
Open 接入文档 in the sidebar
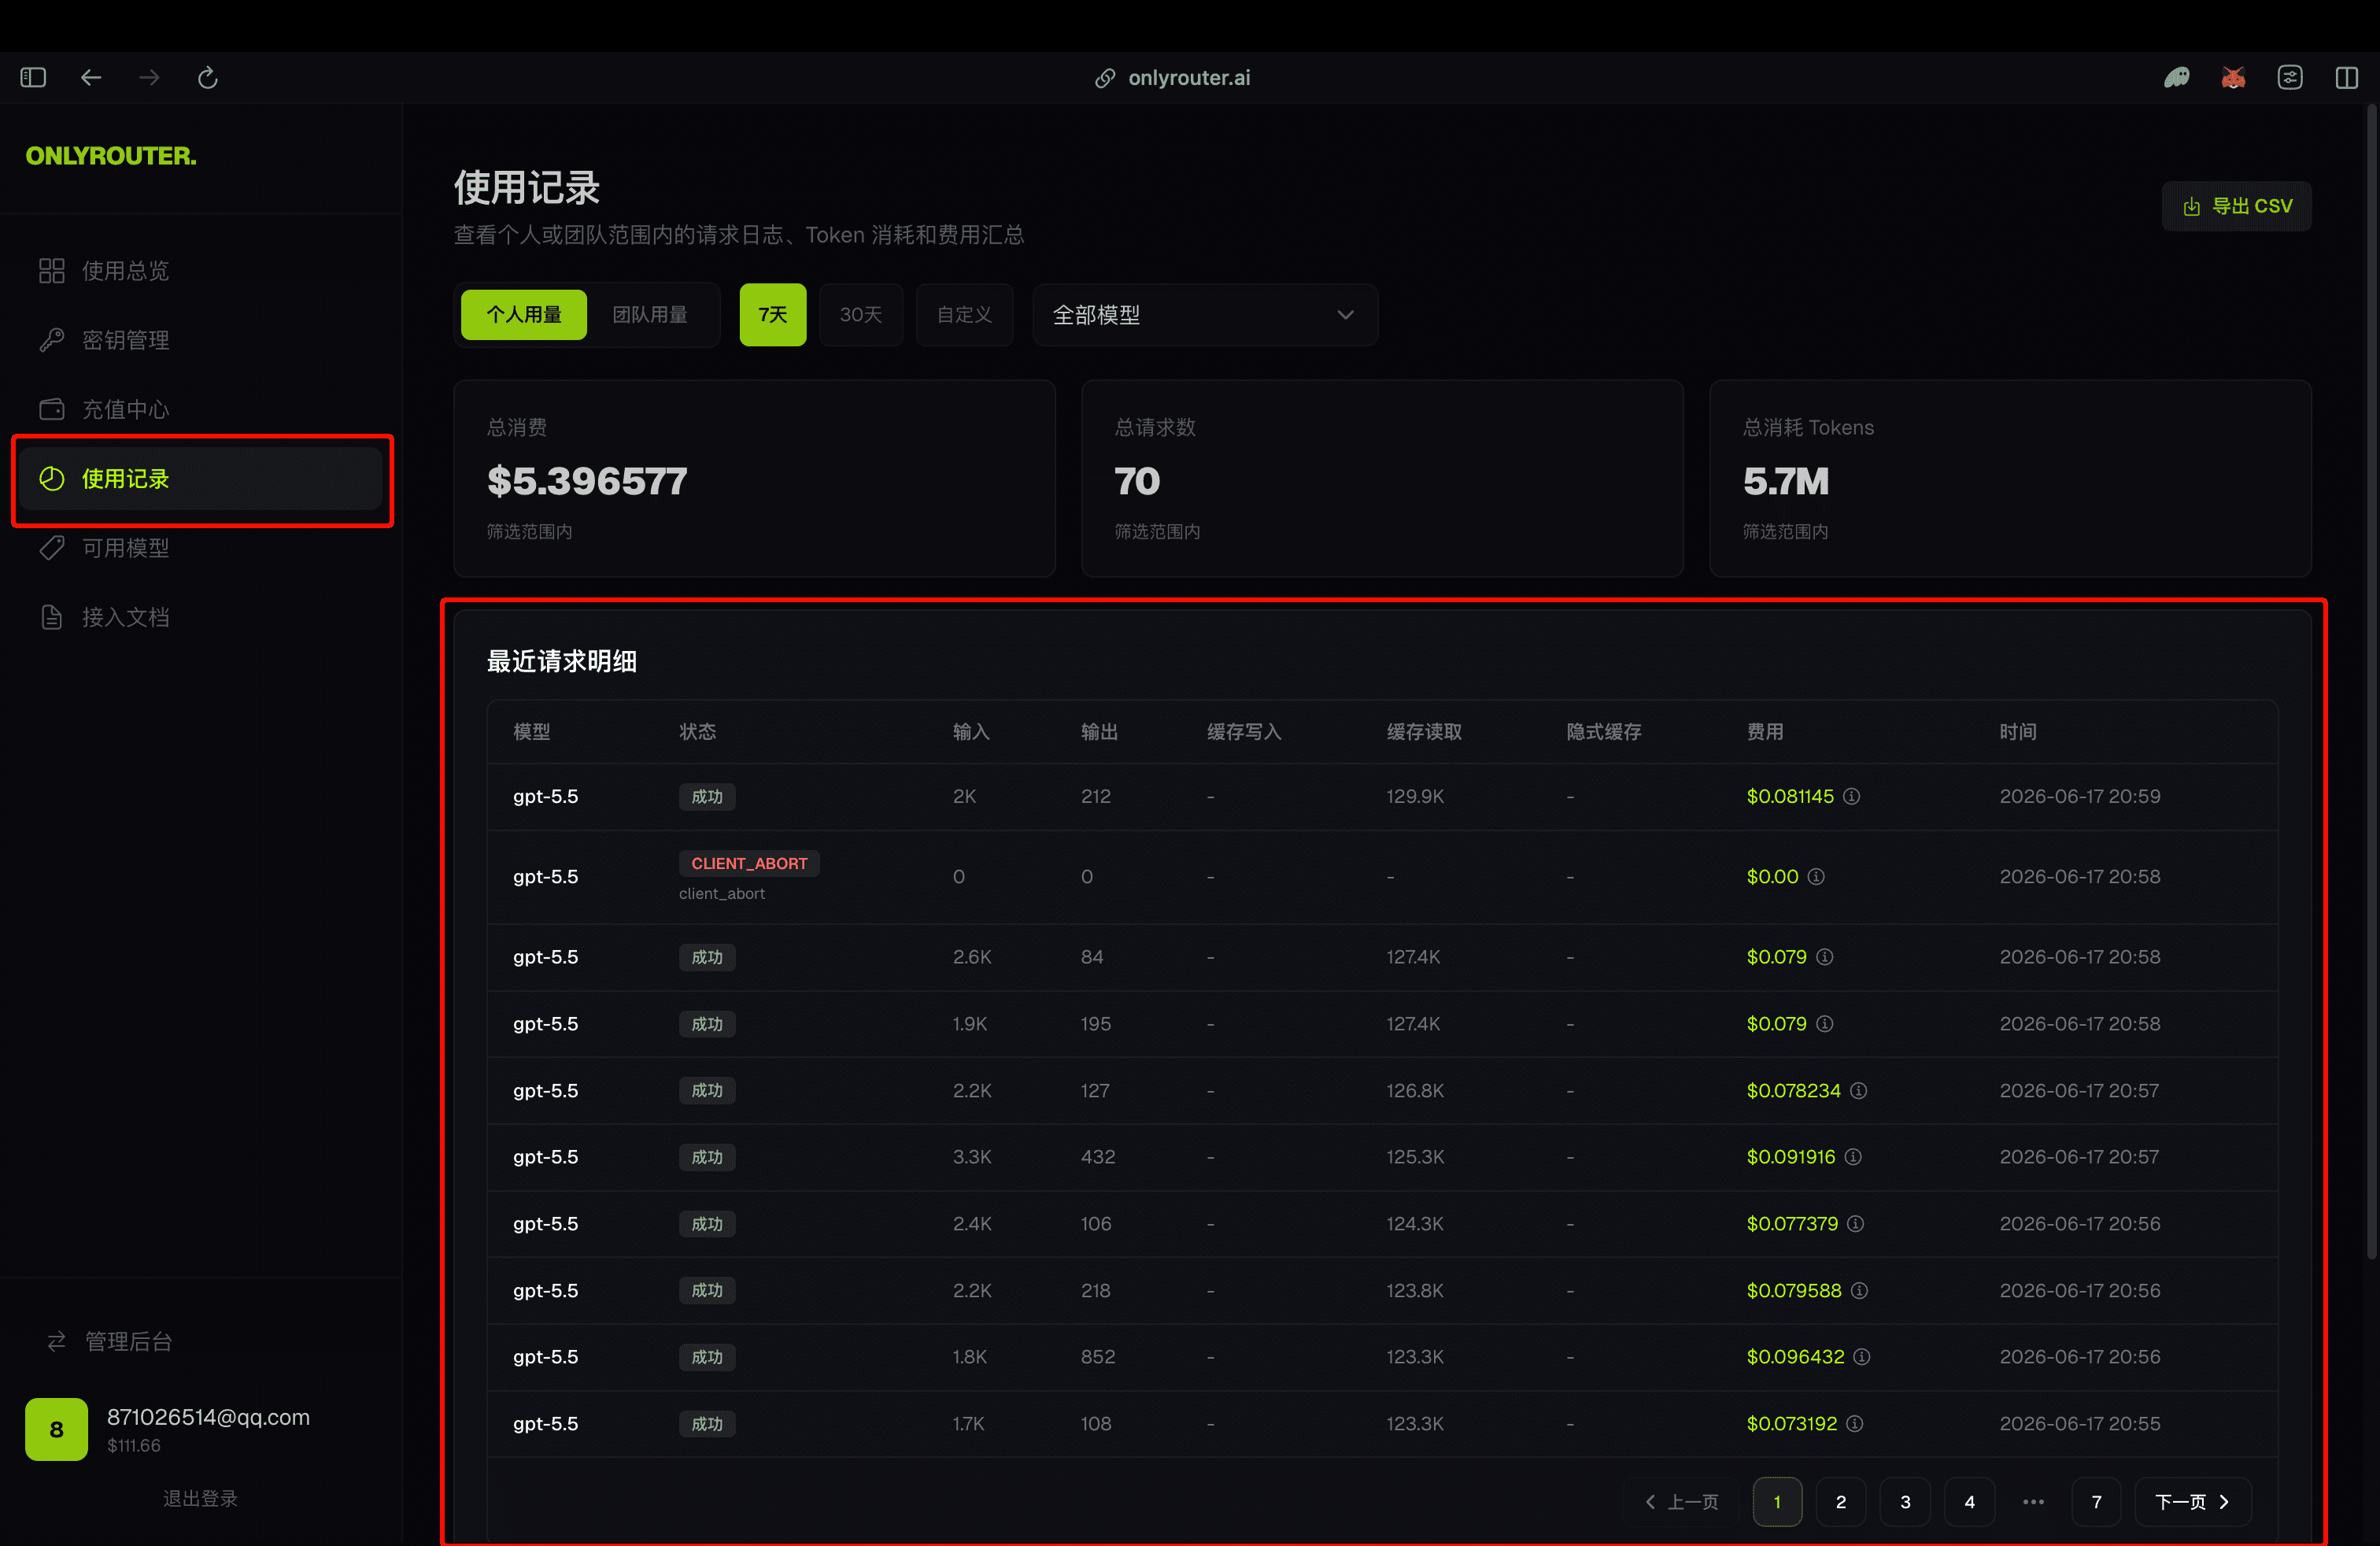pos(200,617)
